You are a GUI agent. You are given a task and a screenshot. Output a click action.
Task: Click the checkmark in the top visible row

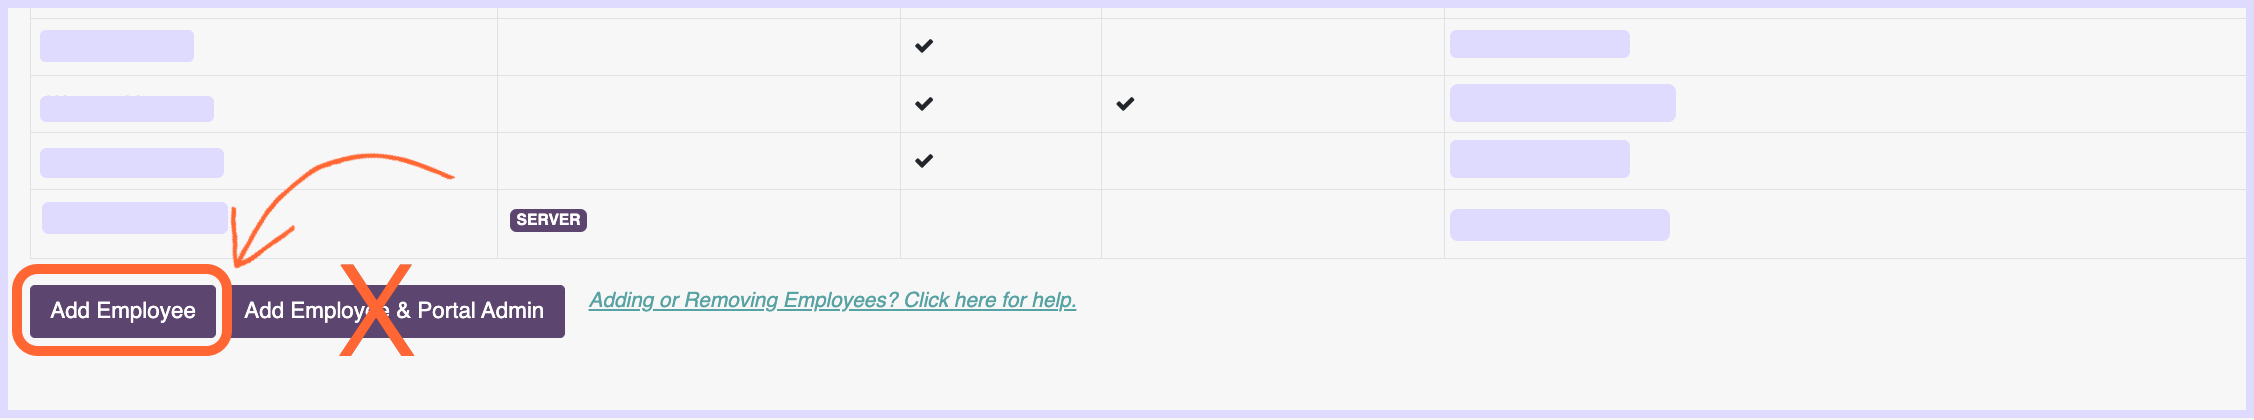point(924,46)
